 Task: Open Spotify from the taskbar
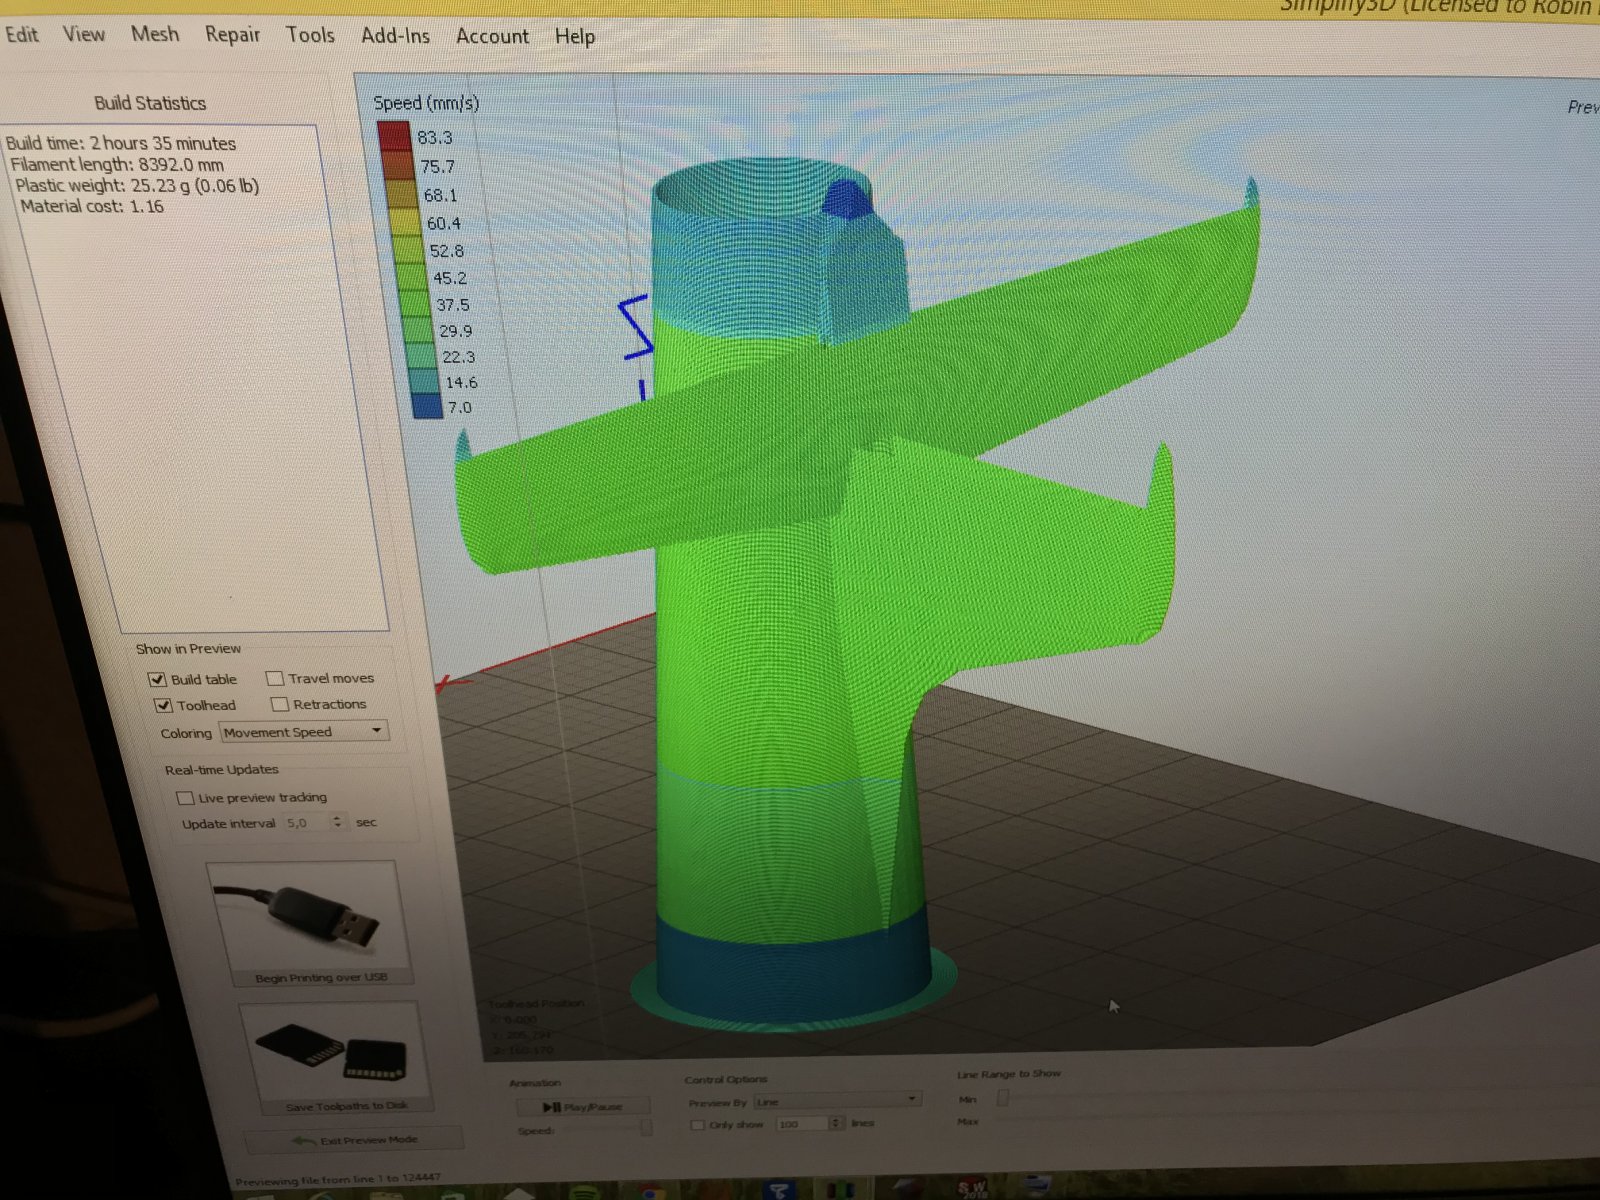[x=586, y=1192]
